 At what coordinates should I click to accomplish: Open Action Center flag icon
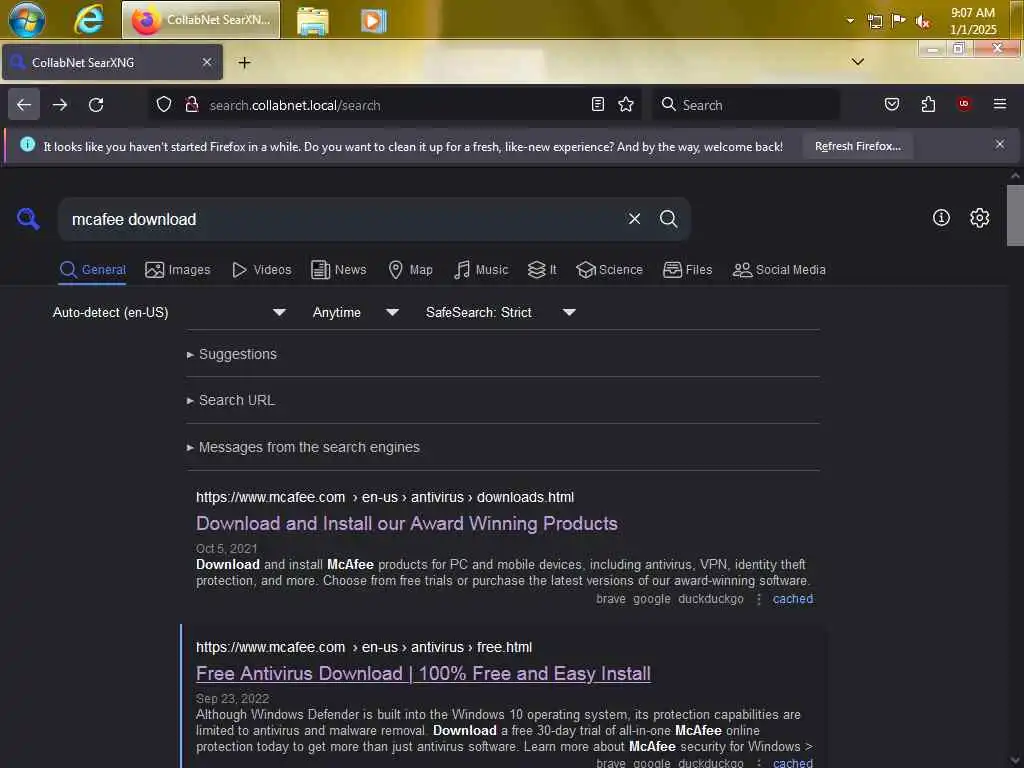899,20
